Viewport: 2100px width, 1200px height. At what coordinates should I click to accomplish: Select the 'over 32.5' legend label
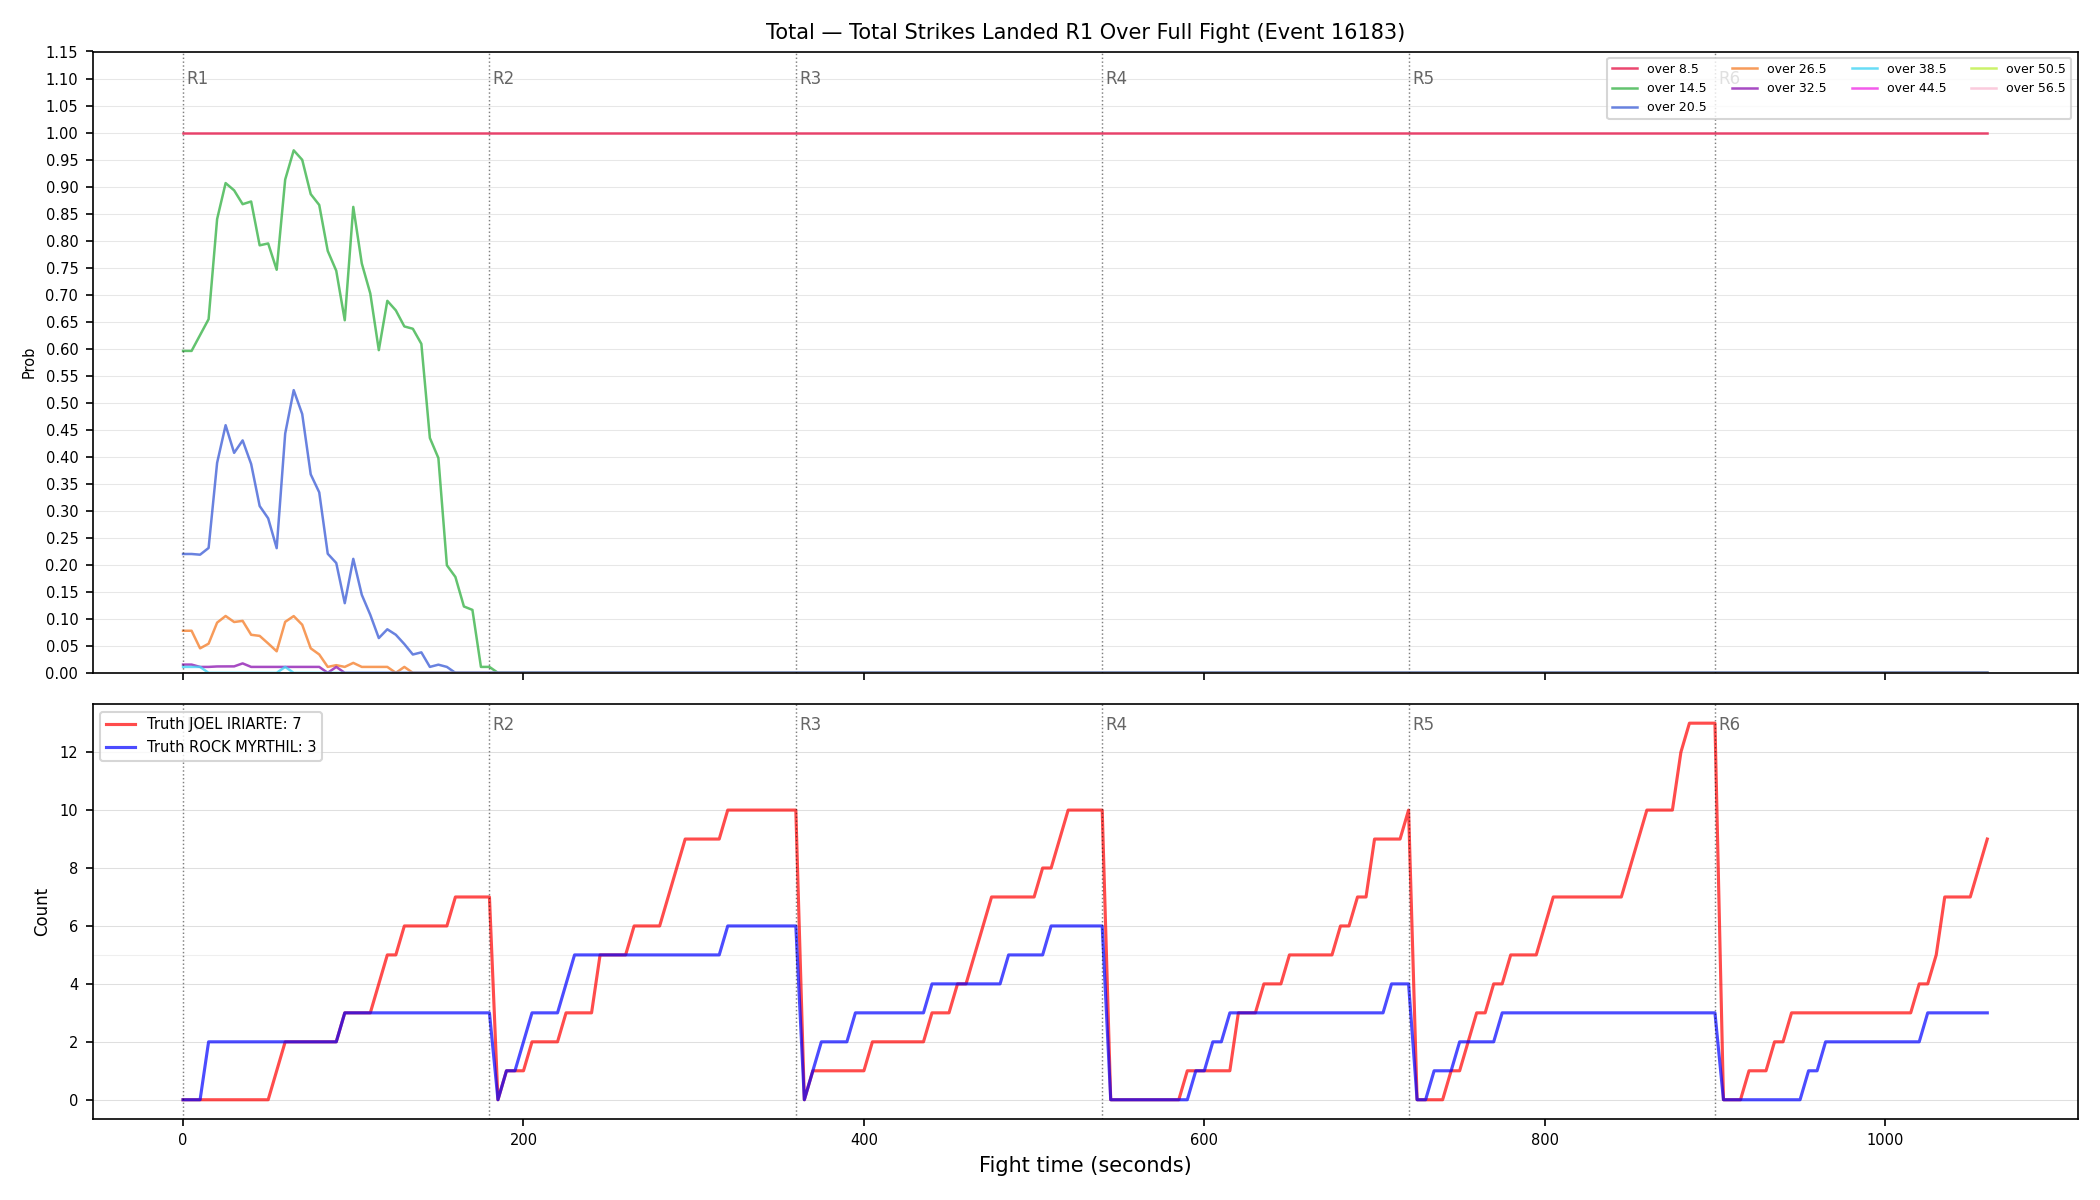pyautogui.click(x=1796, y=88)
